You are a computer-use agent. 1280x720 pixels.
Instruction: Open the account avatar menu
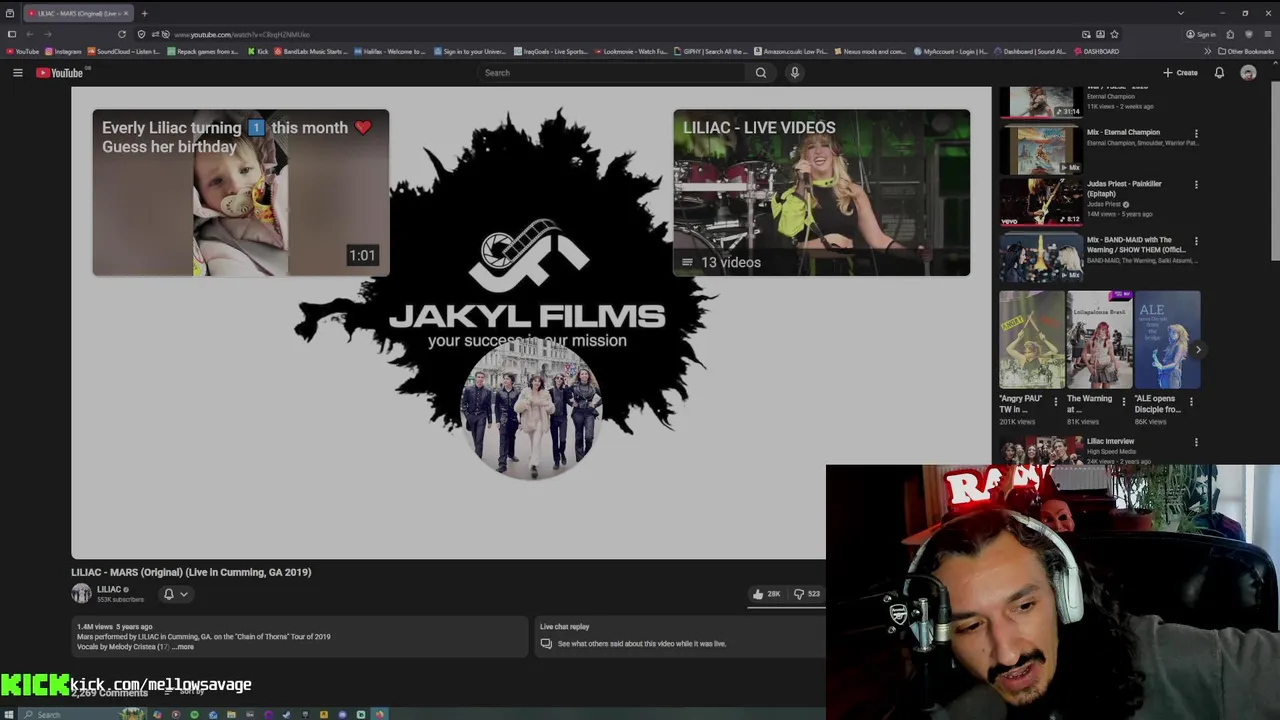click(1248, 73)
